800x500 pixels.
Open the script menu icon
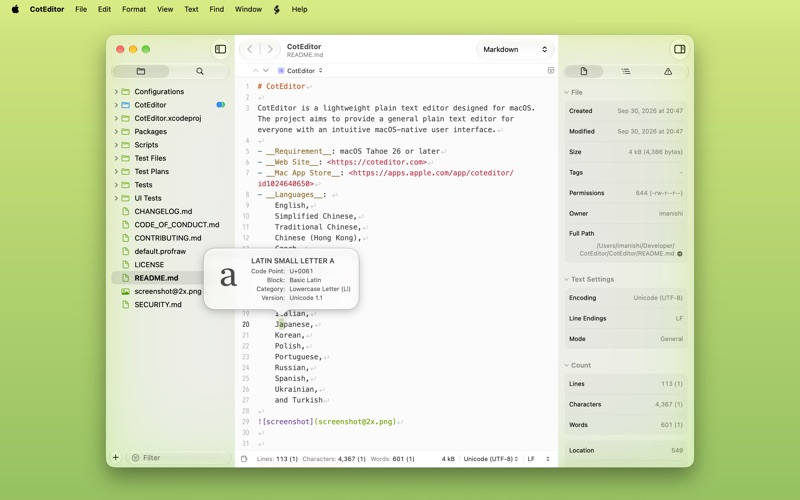(277, 9)
